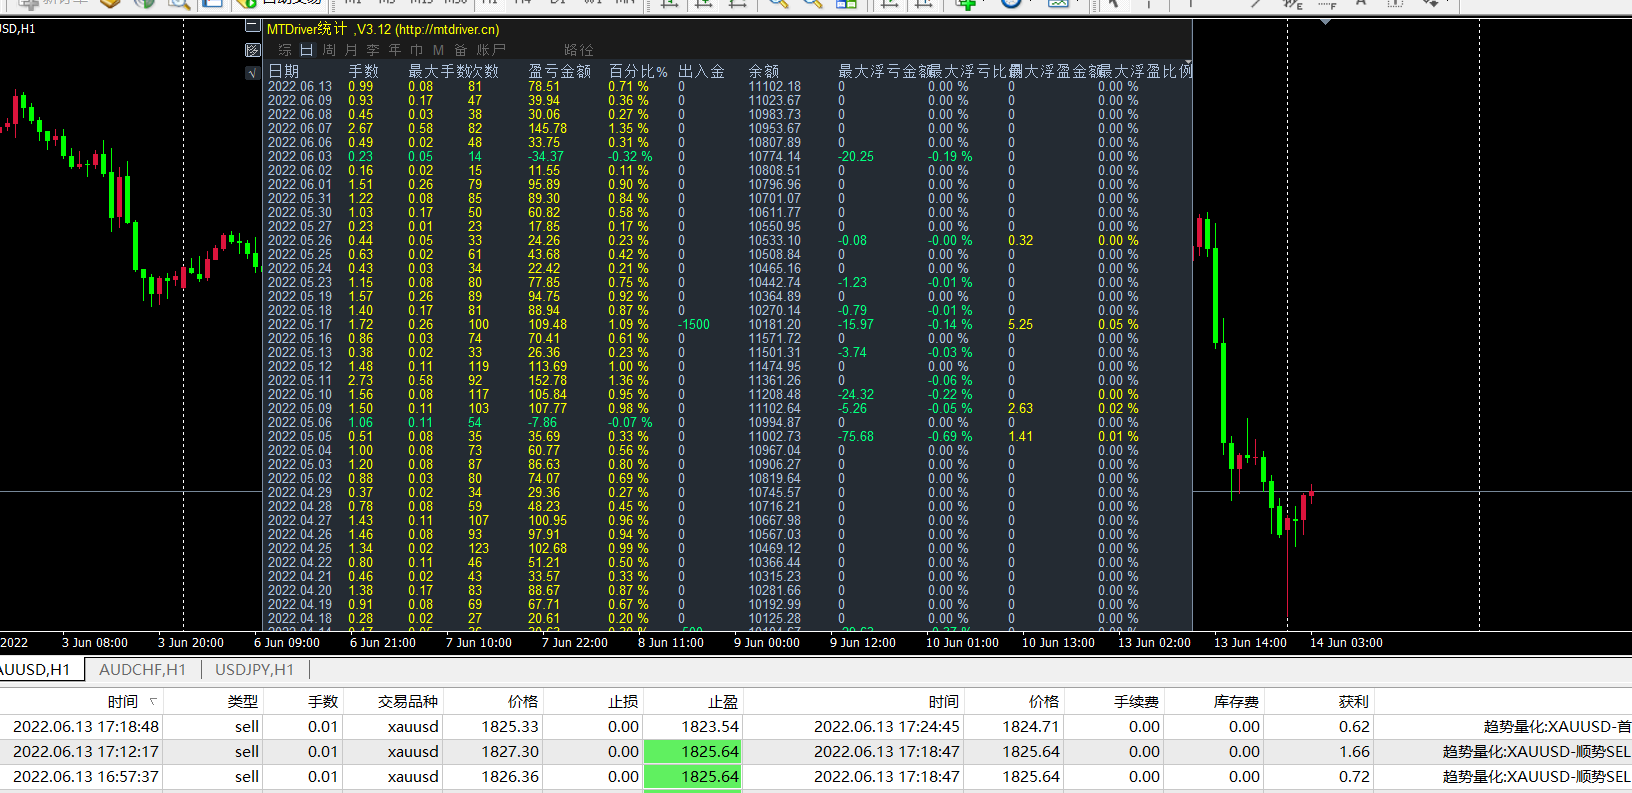This screenshot has width=1632, height=793.
Task: Click the 盈亏金额 column header
Action: 559,71
